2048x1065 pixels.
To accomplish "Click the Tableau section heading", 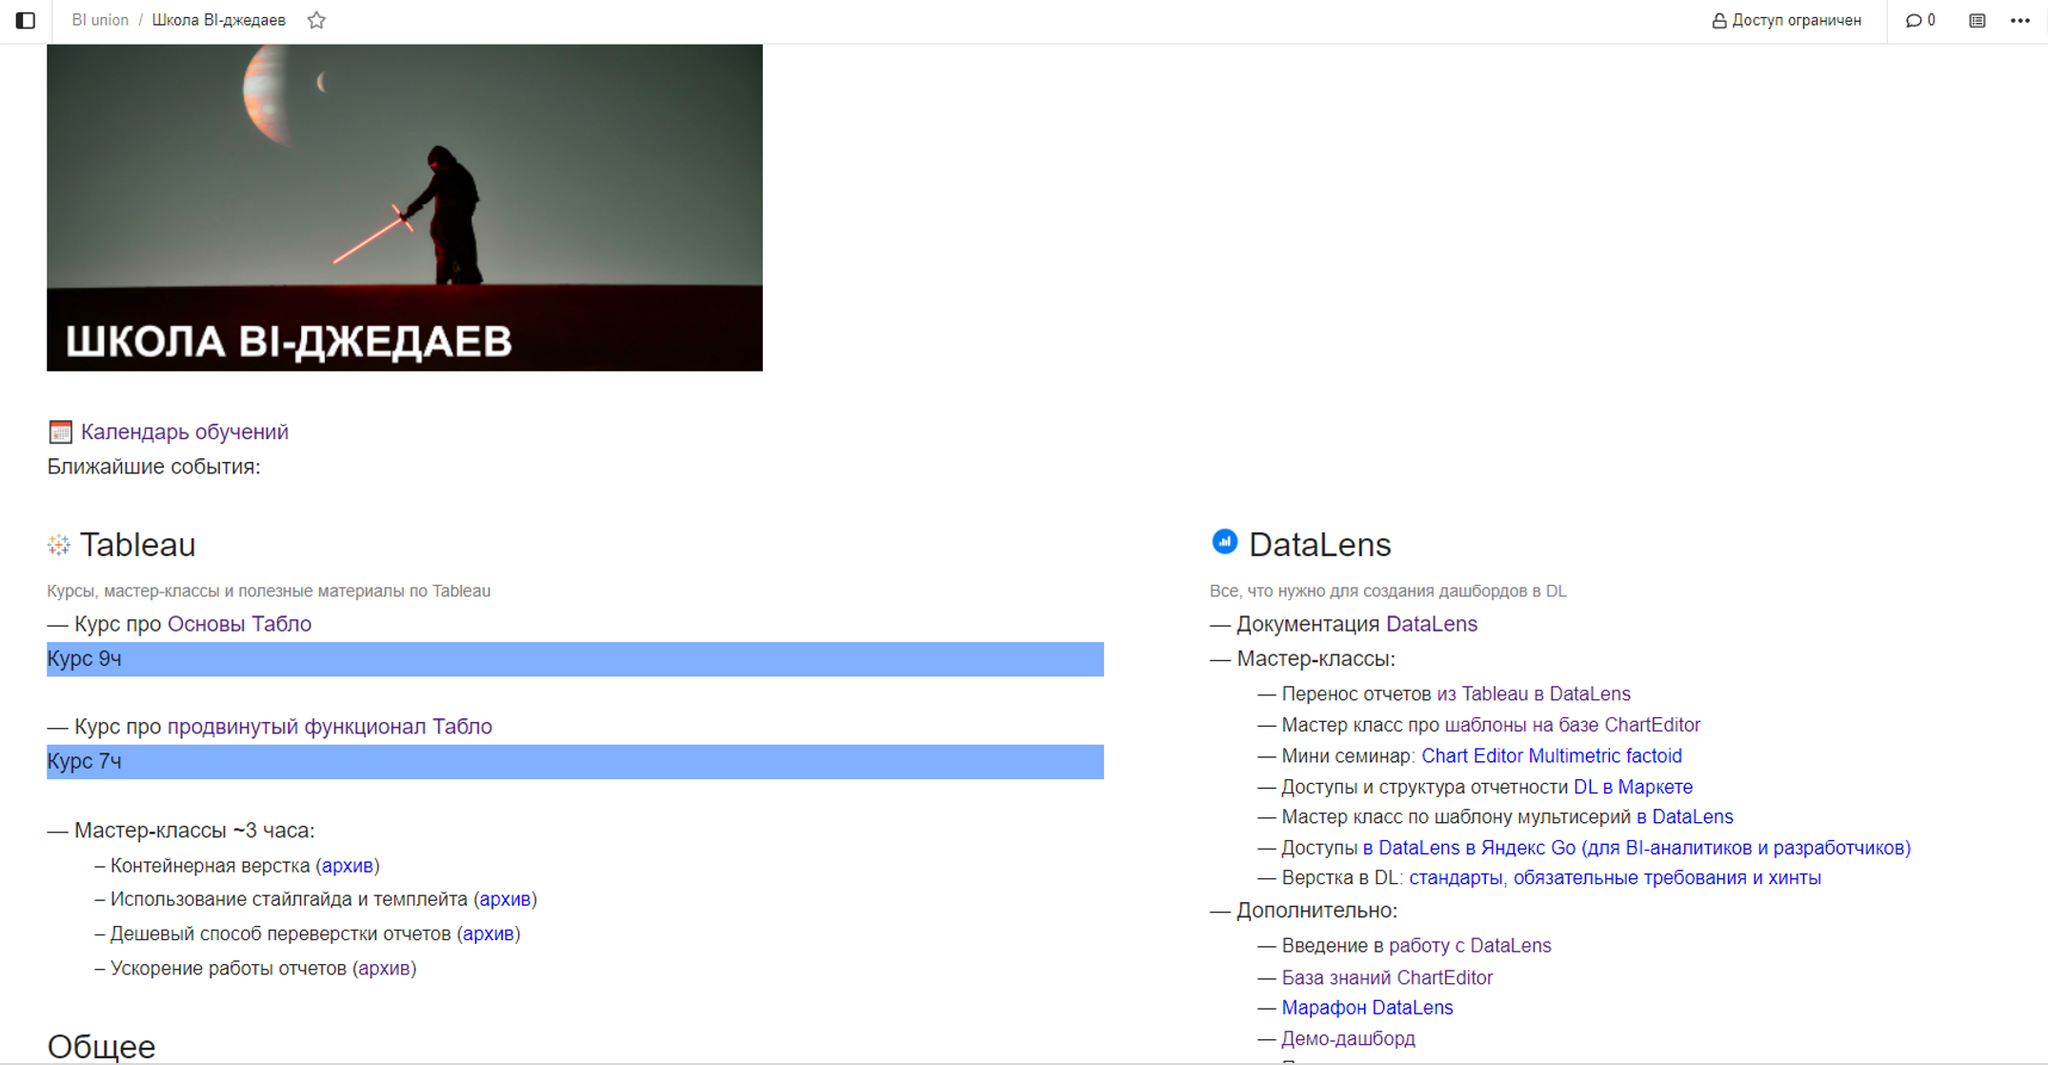I will [x=137, y=545].
